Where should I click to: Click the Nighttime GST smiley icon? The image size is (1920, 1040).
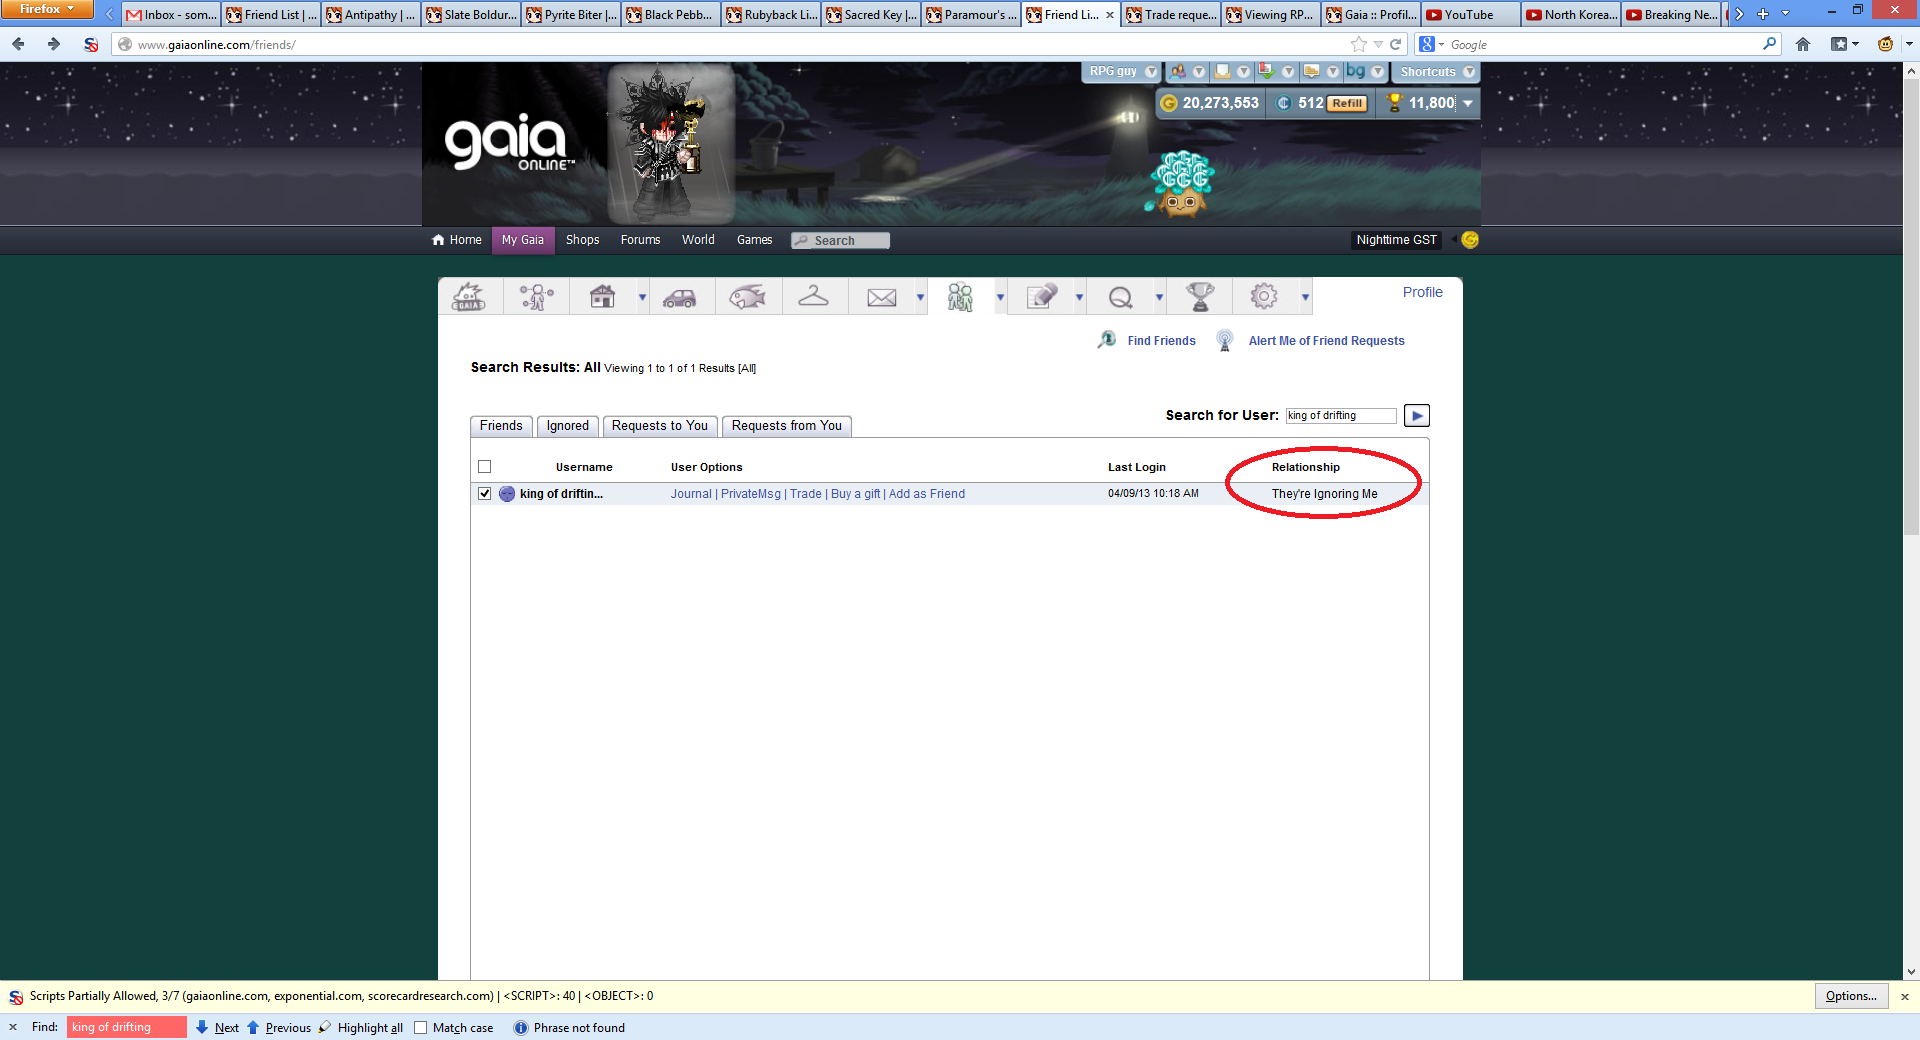pos(1470,240)
